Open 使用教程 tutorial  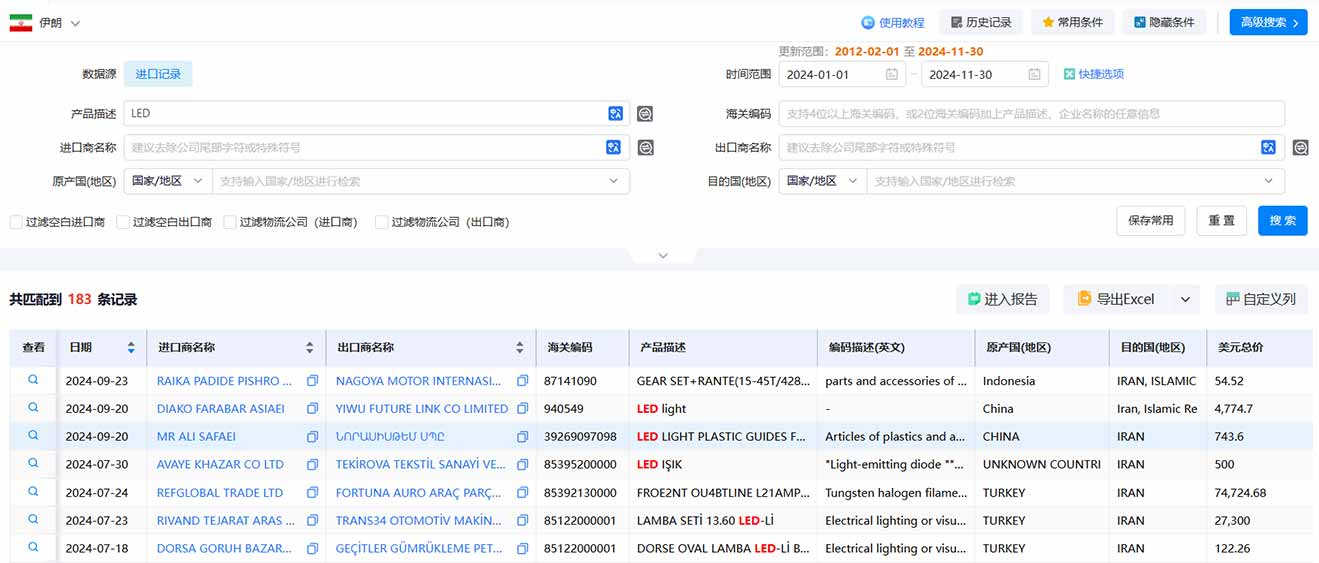[893, 22]
